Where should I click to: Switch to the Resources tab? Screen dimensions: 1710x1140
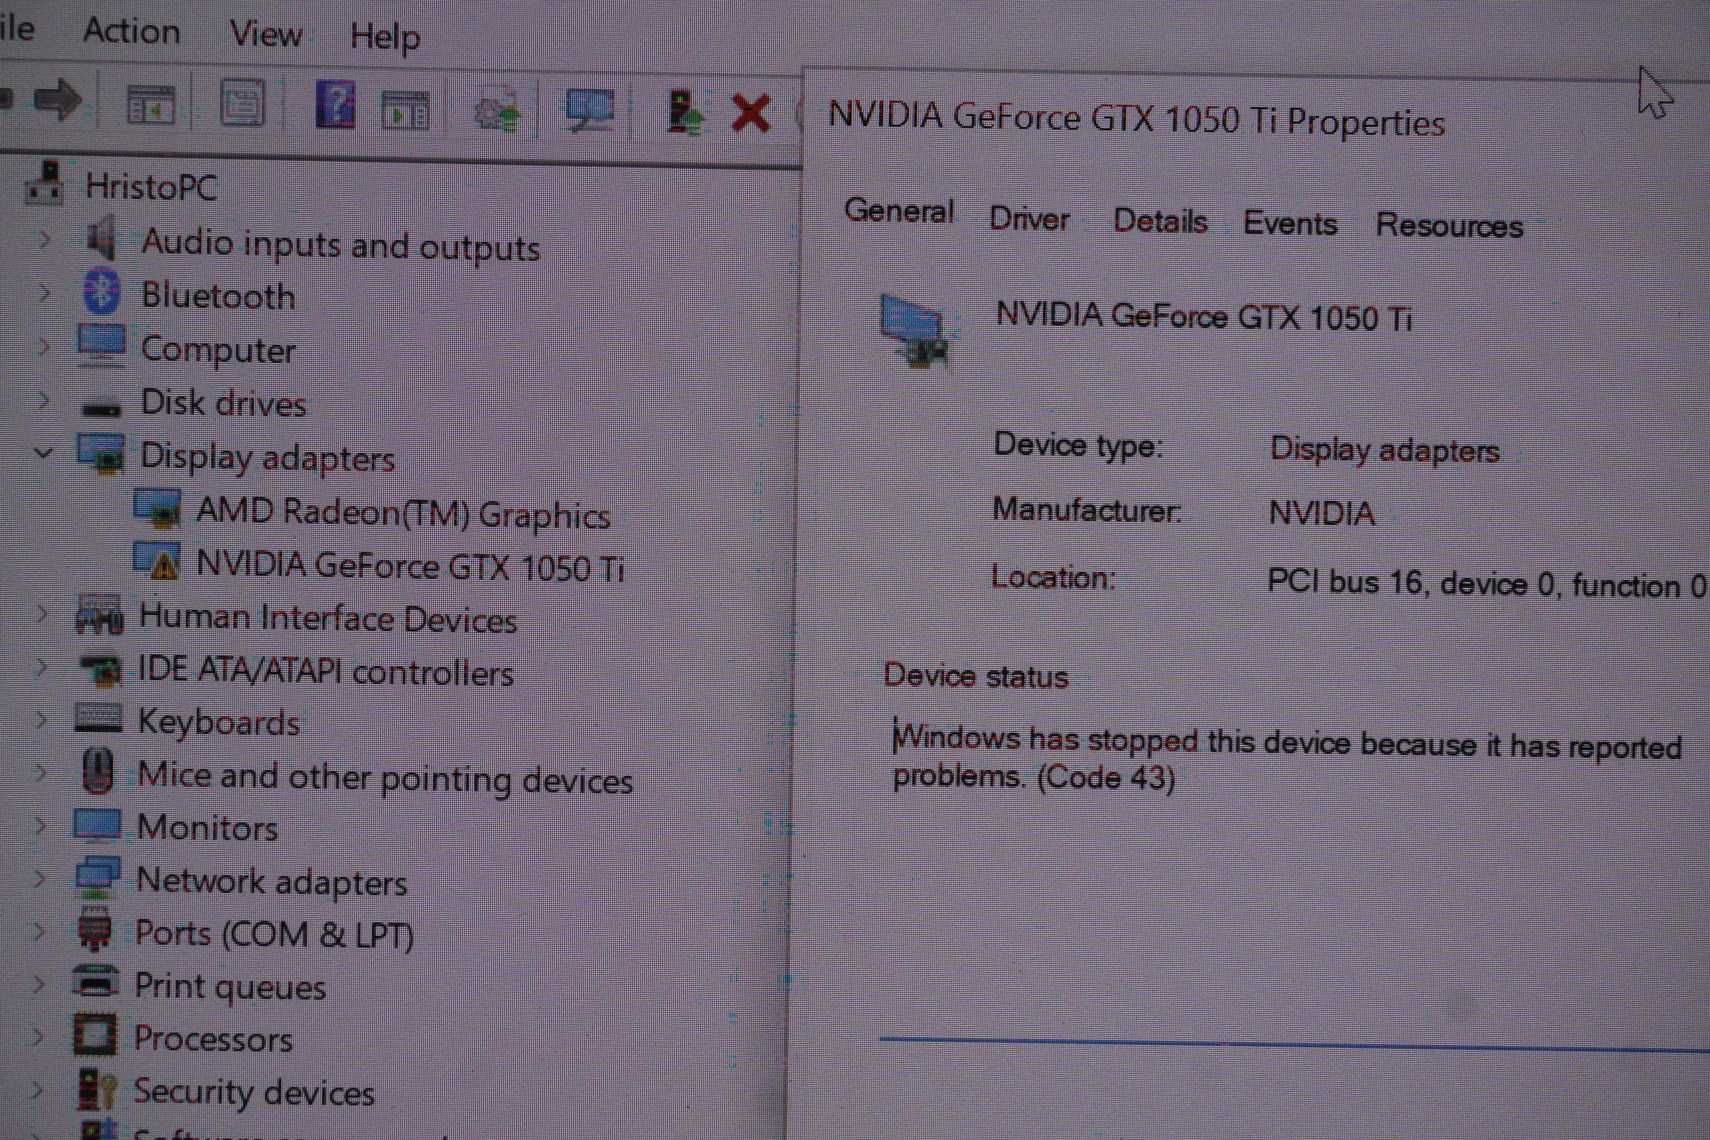(x=1449, y=225)
